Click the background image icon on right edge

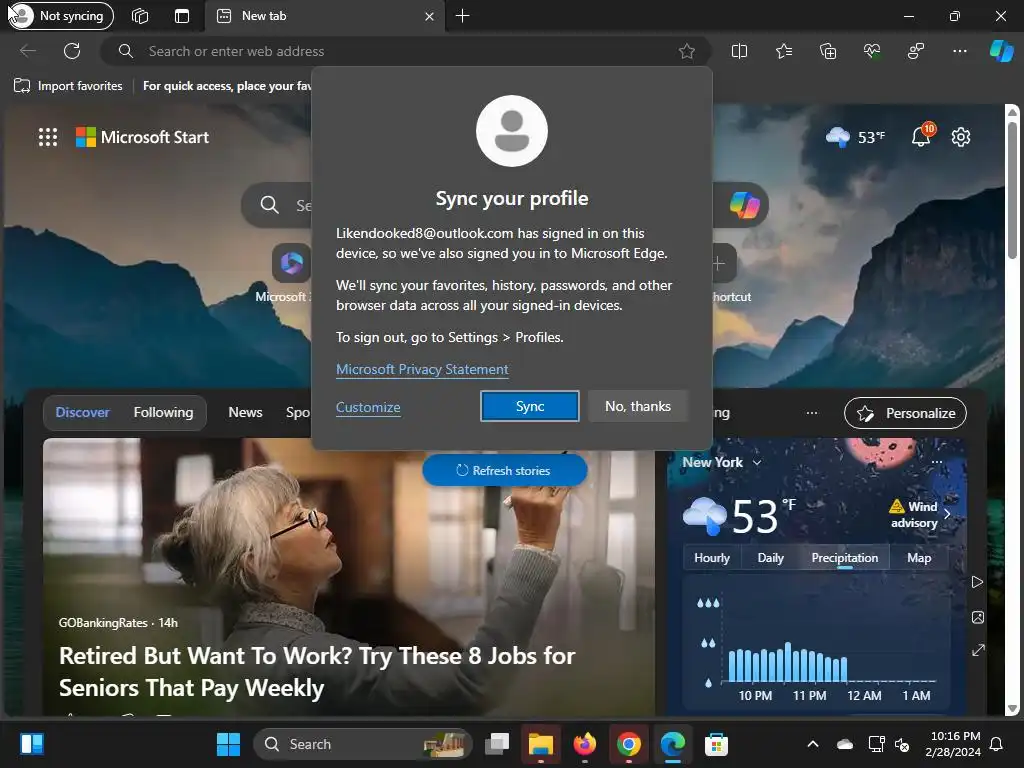977,617
